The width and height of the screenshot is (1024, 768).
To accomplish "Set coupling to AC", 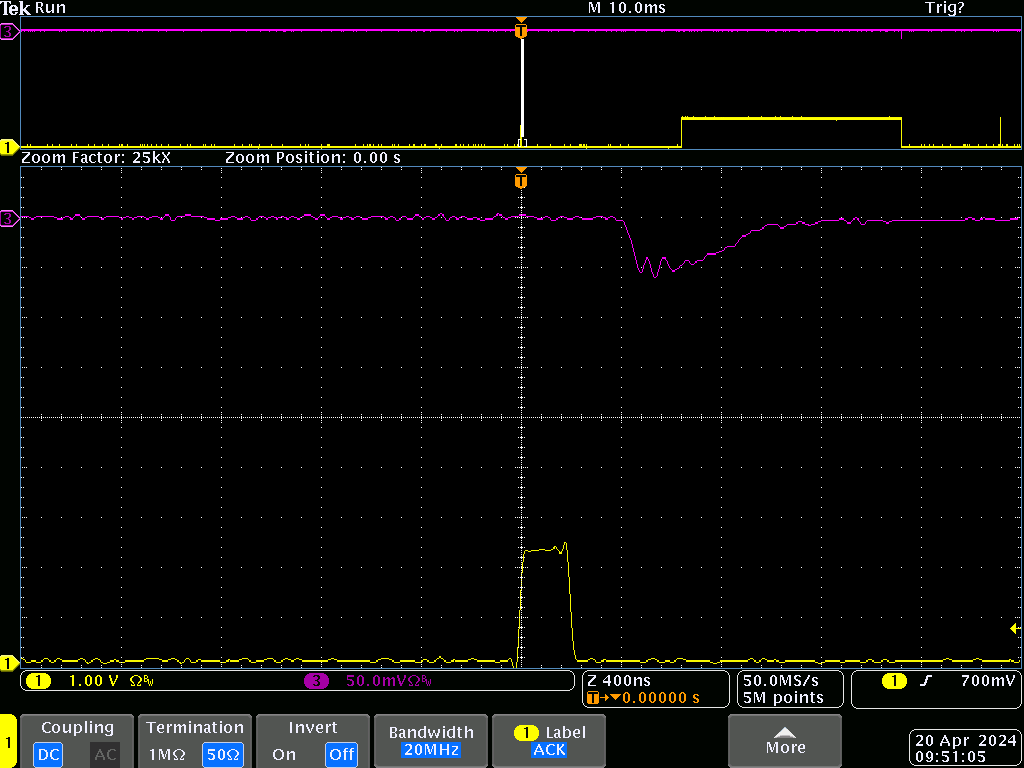I will click(x=105, y=754).
